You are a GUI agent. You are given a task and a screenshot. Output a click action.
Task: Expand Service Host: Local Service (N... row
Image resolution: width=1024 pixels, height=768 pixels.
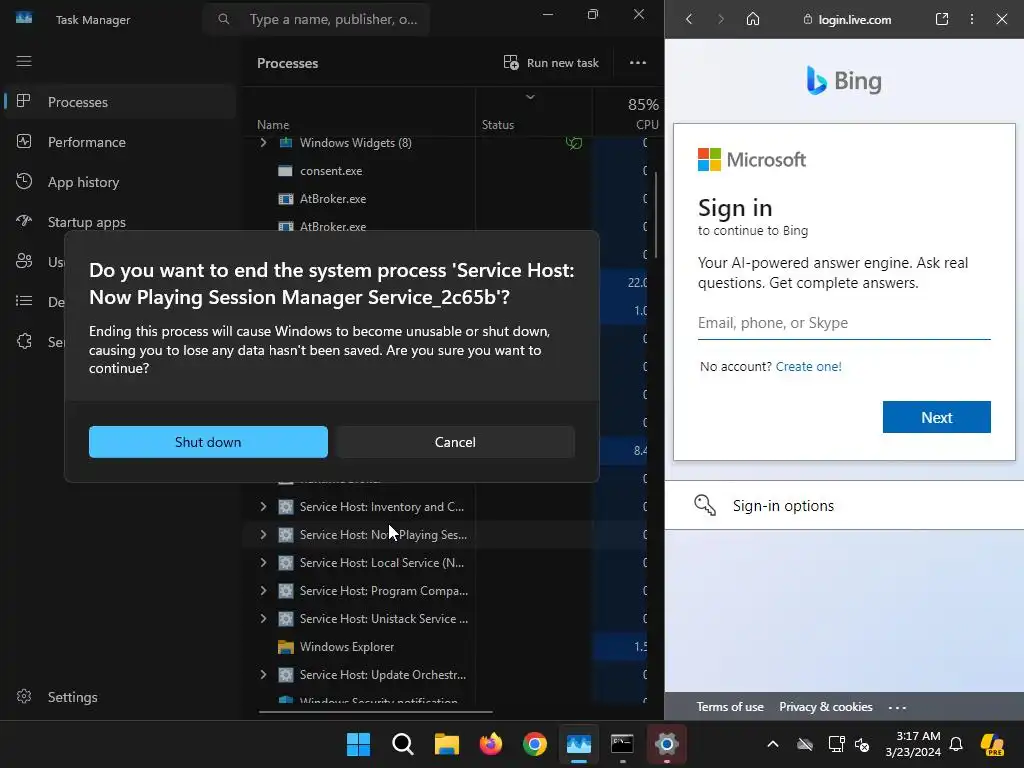(x=263, y=562)
